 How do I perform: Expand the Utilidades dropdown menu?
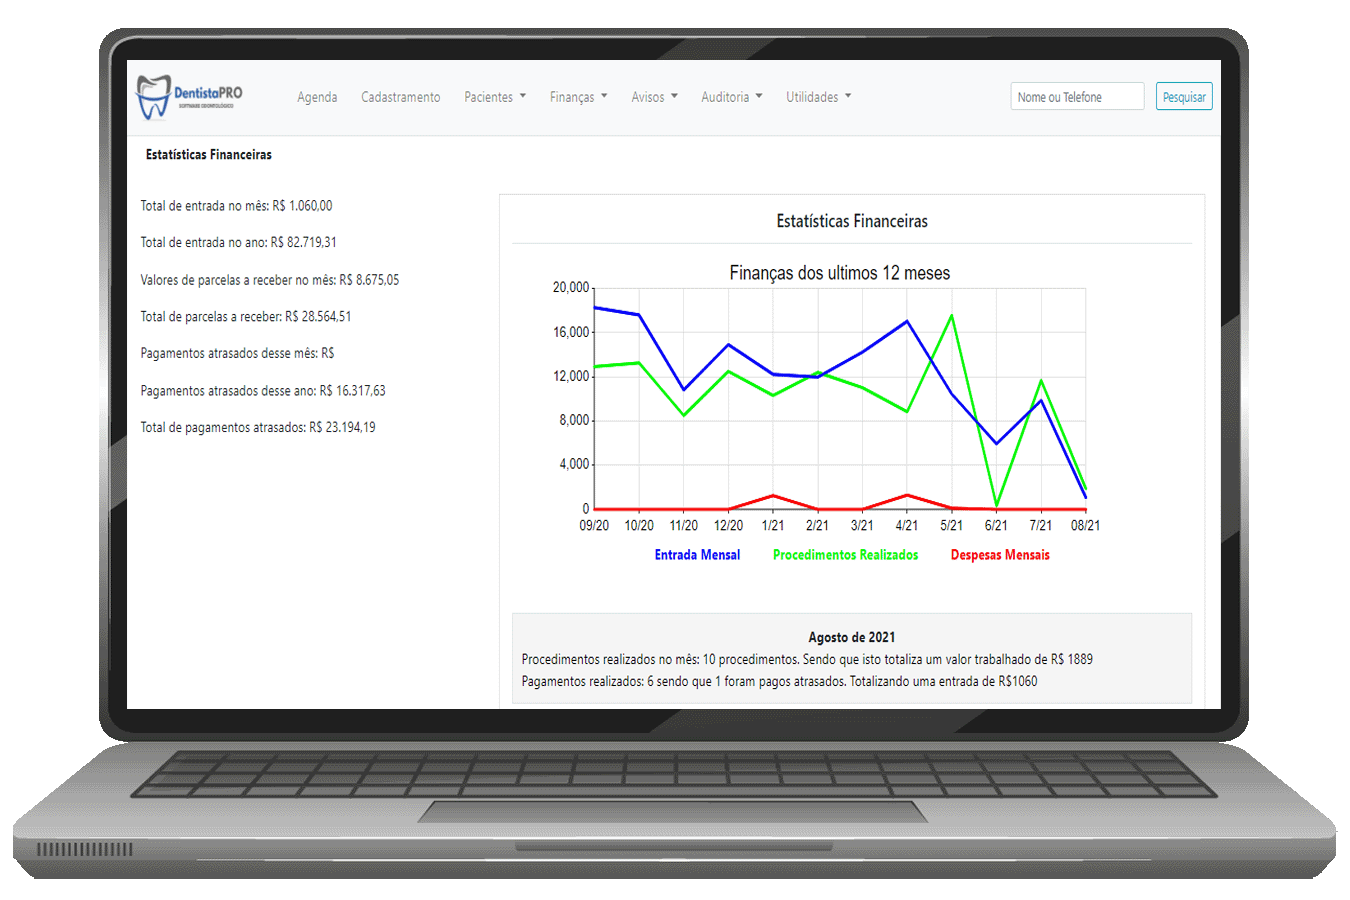click(818, 97)
